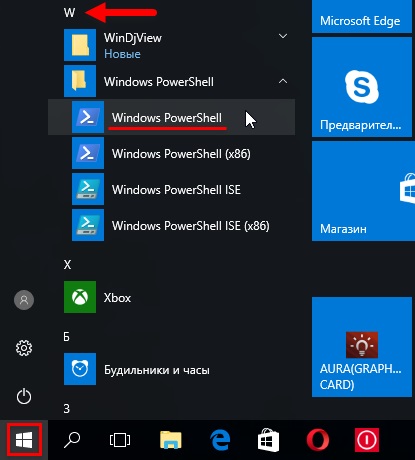Expand the WinDjView folder chevron
Screen dimensions: 415x460
[283, 36]
